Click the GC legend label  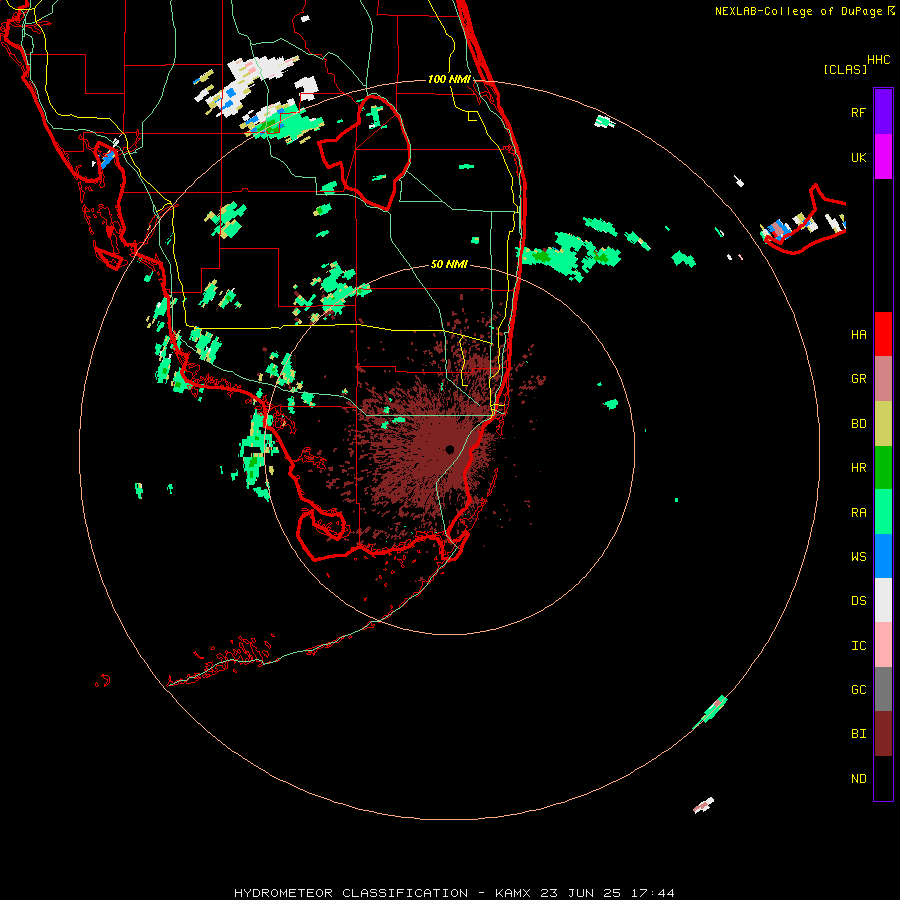tap(858, 689)
